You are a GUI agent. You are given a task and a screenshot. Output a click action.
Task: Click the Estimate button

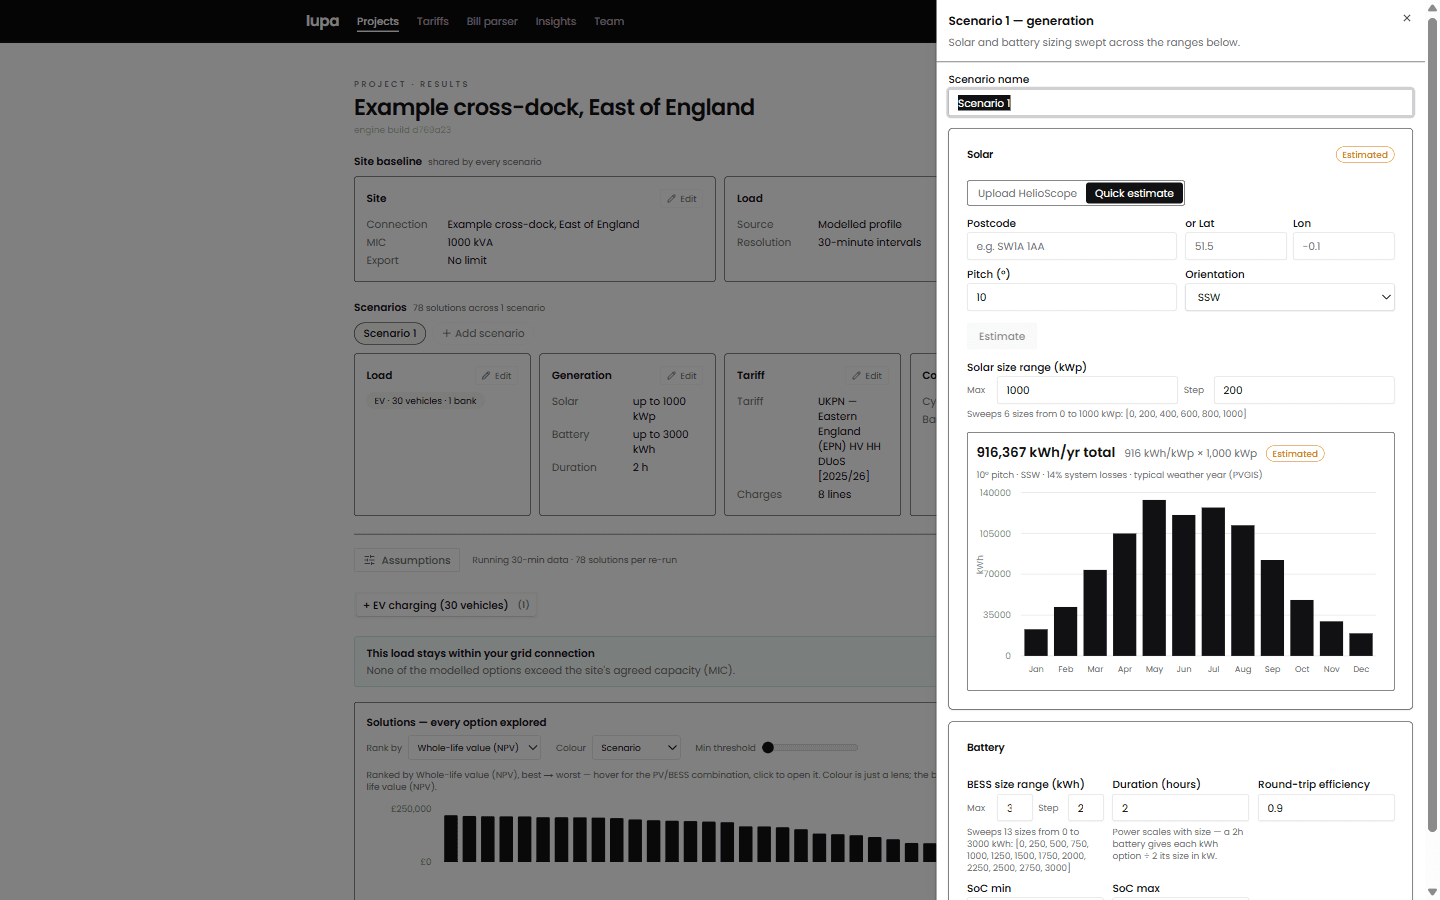click(x=1002, y=336)
